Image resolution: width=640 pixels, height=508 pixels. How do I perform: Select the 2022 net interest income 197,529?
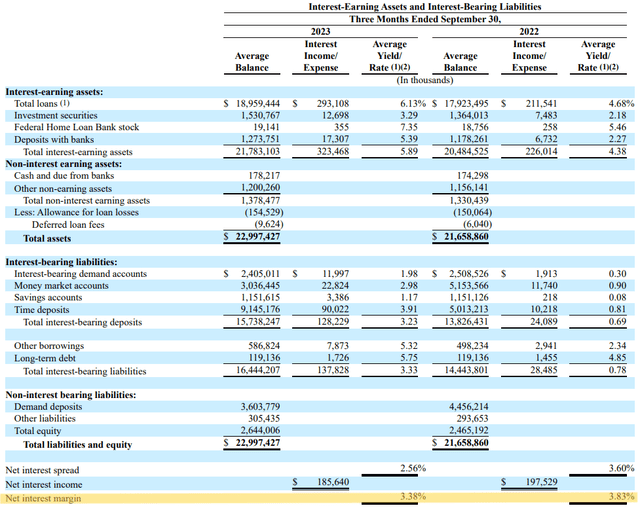point(541,482)
